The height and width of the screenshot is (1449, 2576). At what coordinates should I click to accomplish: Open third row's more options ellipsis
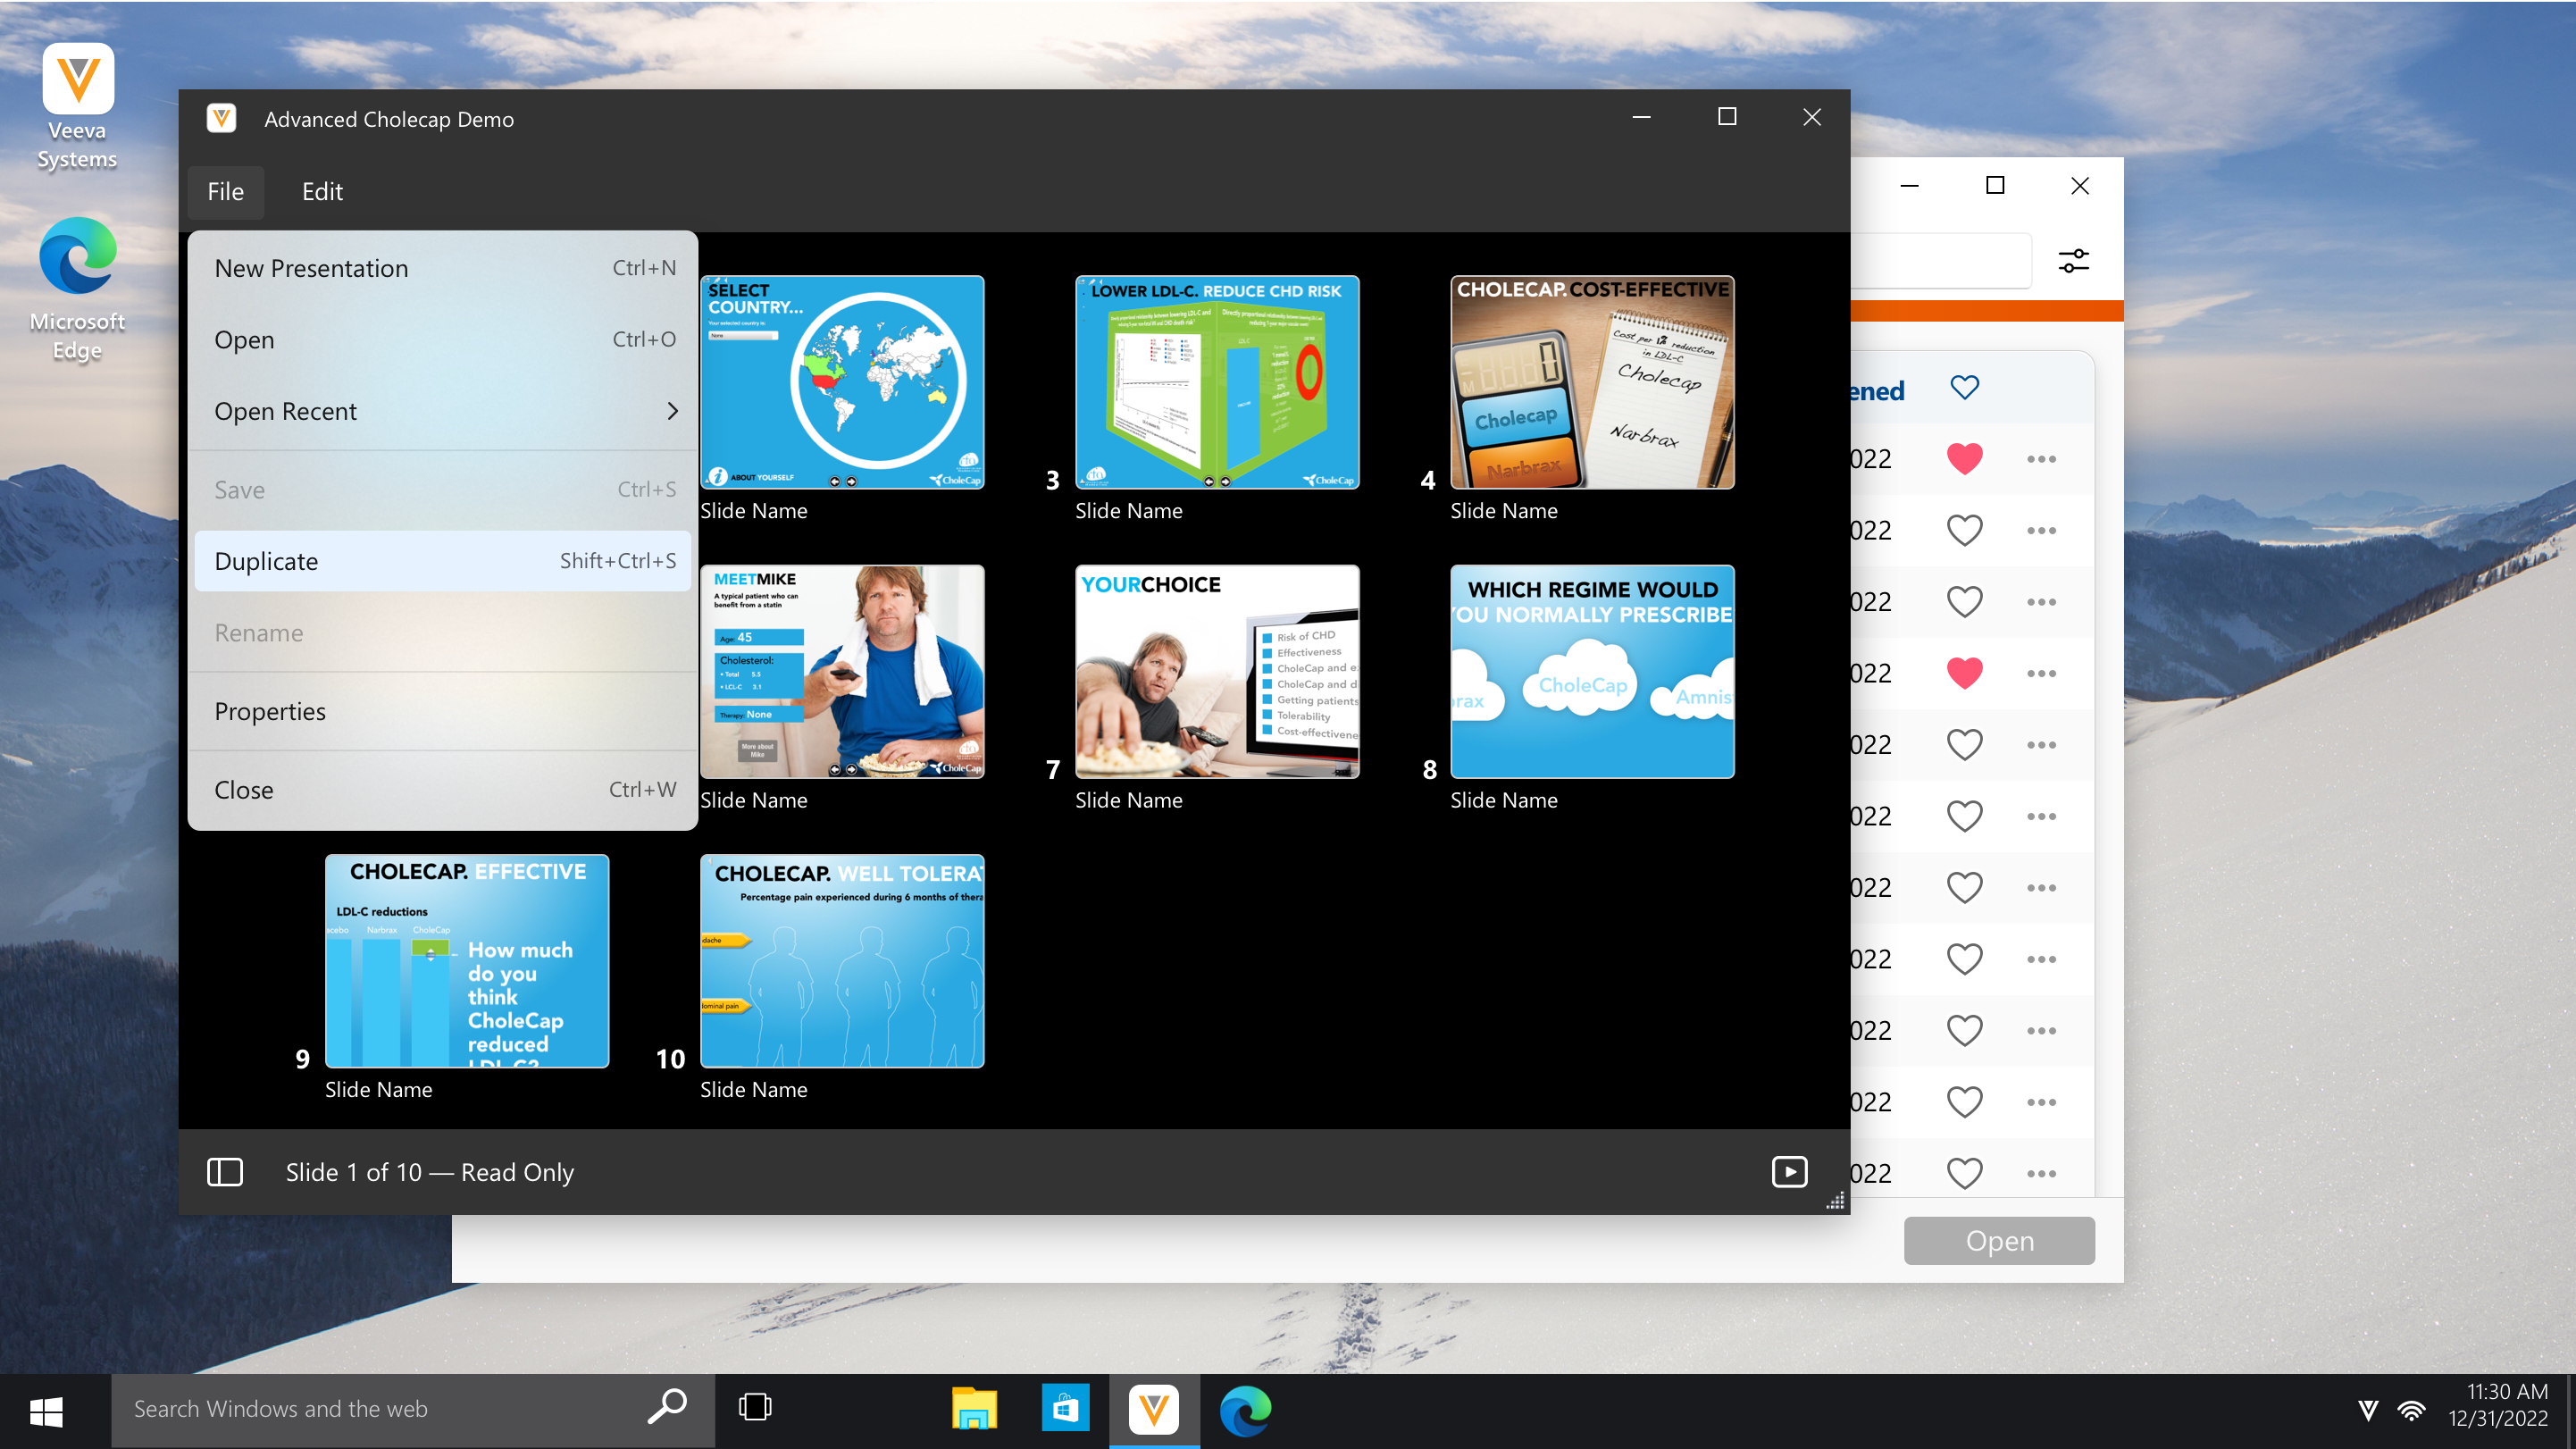[2041, 602]
